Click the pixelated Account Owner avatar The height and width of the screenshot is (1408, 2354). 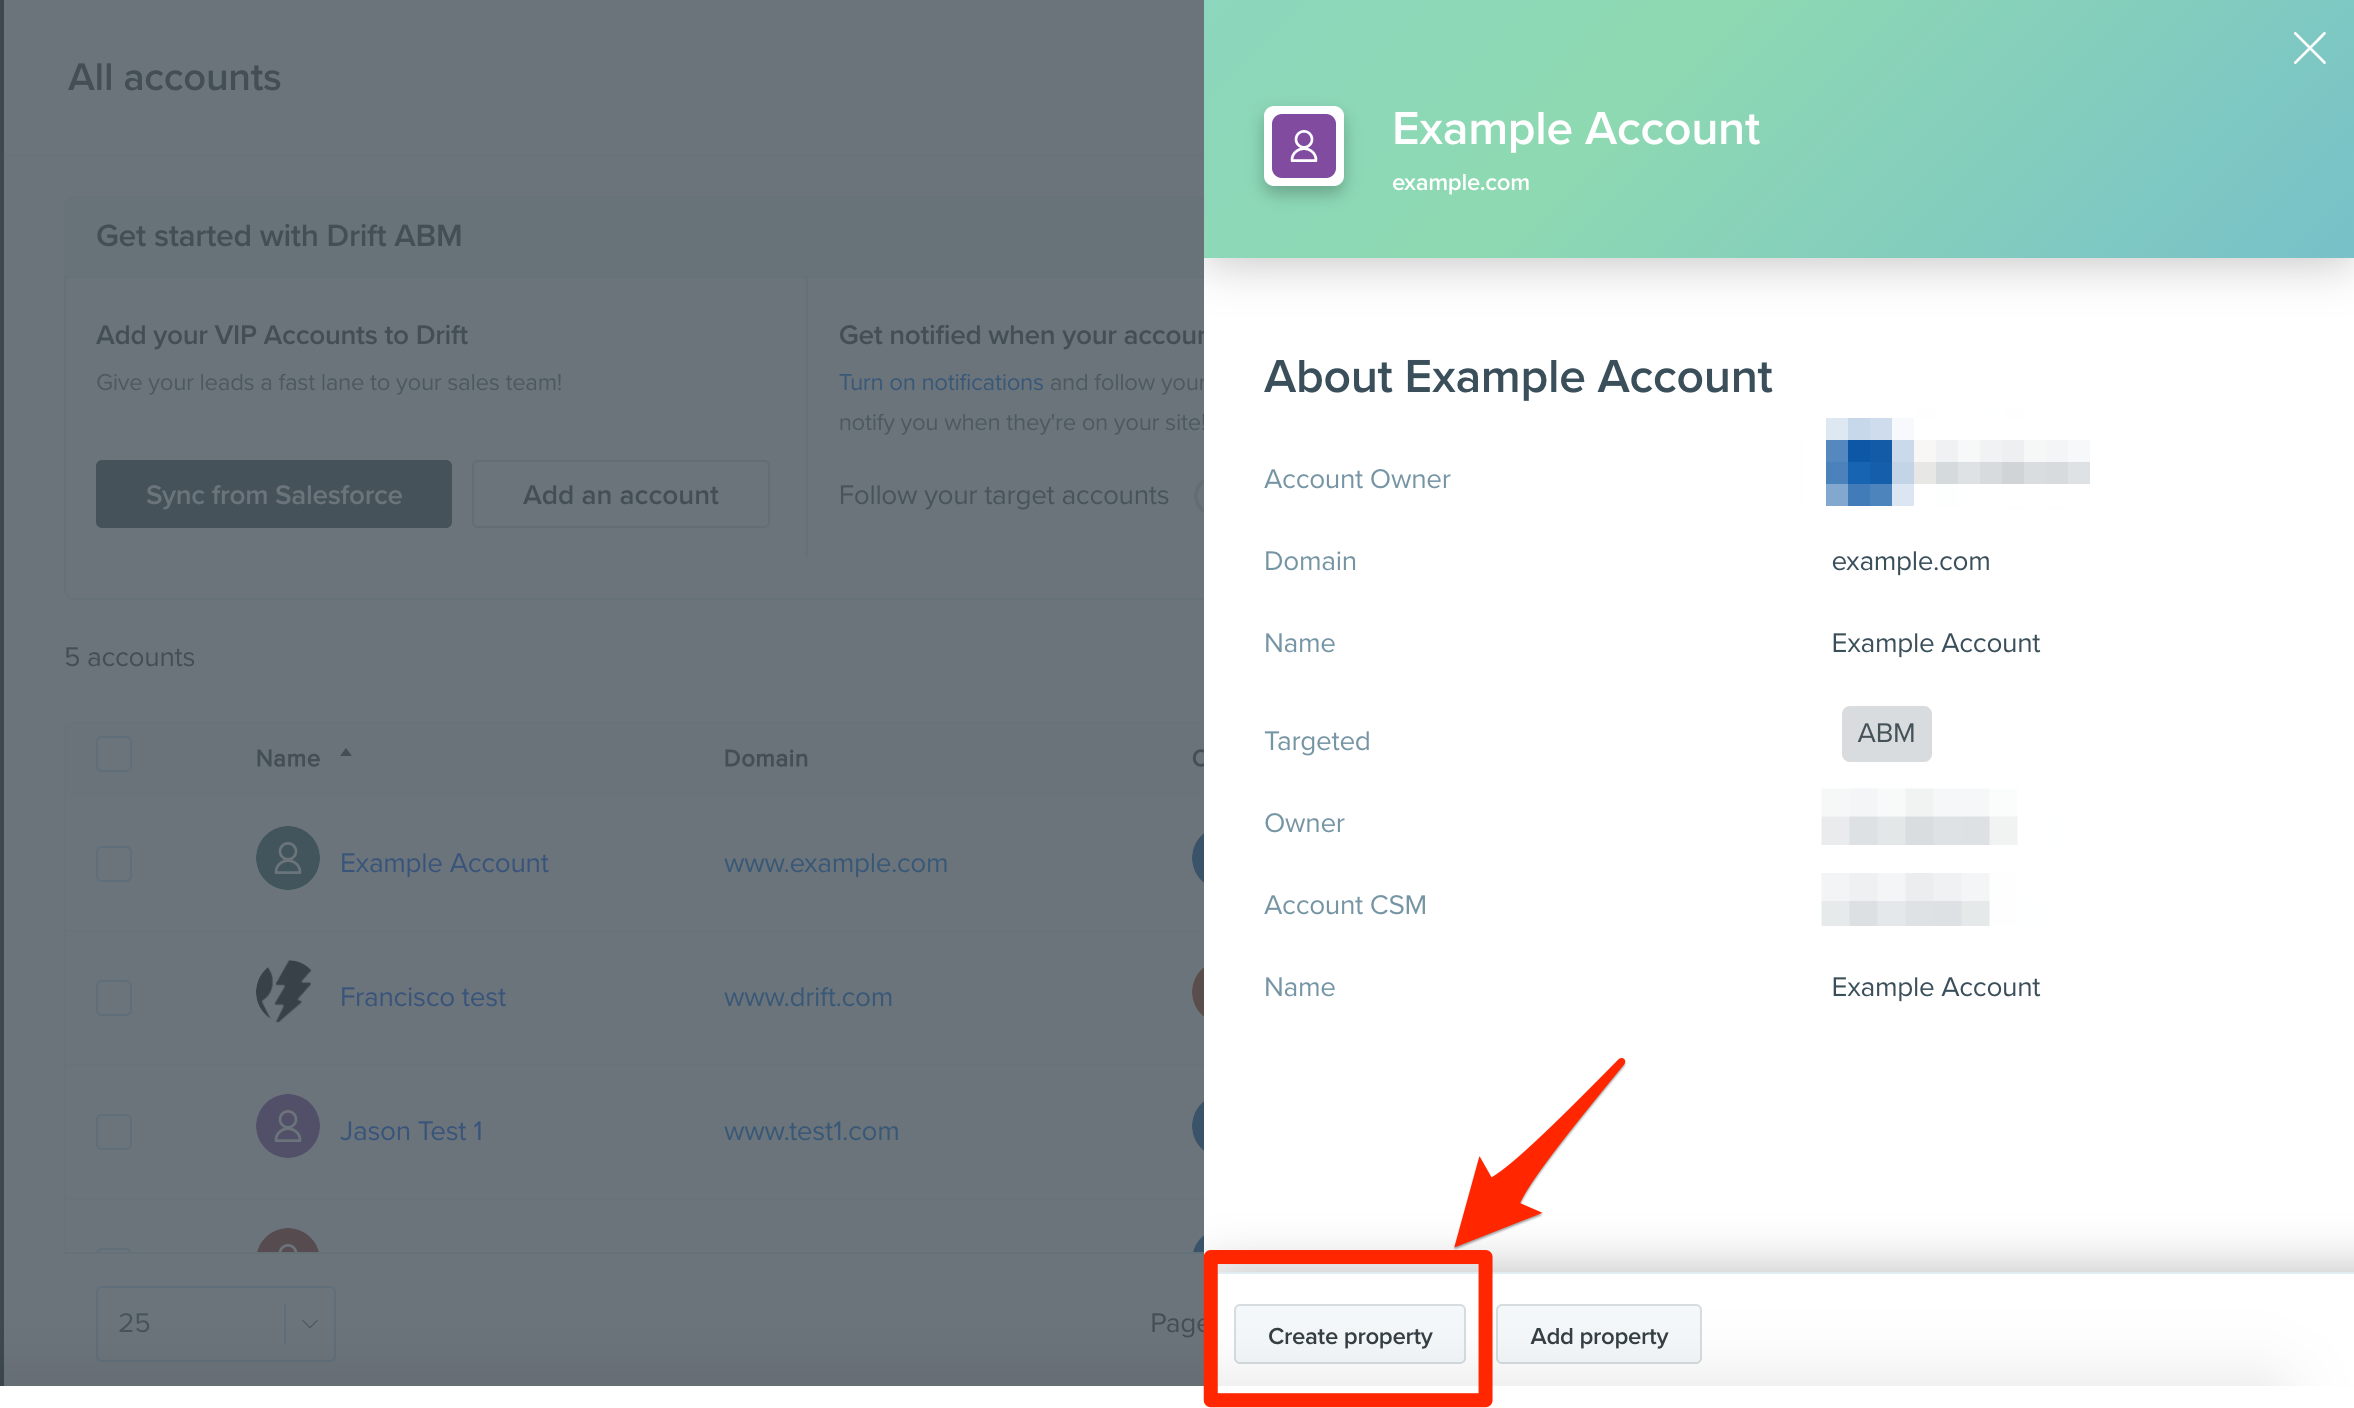tap(1869, 462)
